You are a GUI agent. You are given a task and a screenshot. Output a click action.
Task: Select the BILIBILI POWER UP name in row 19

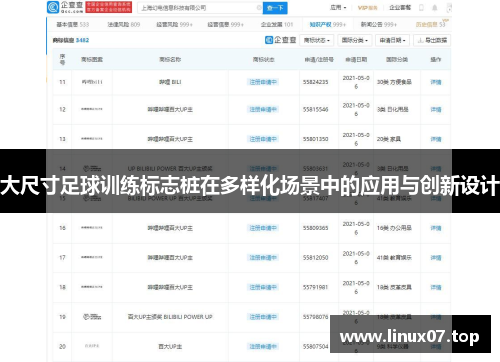tap(170, 317)
